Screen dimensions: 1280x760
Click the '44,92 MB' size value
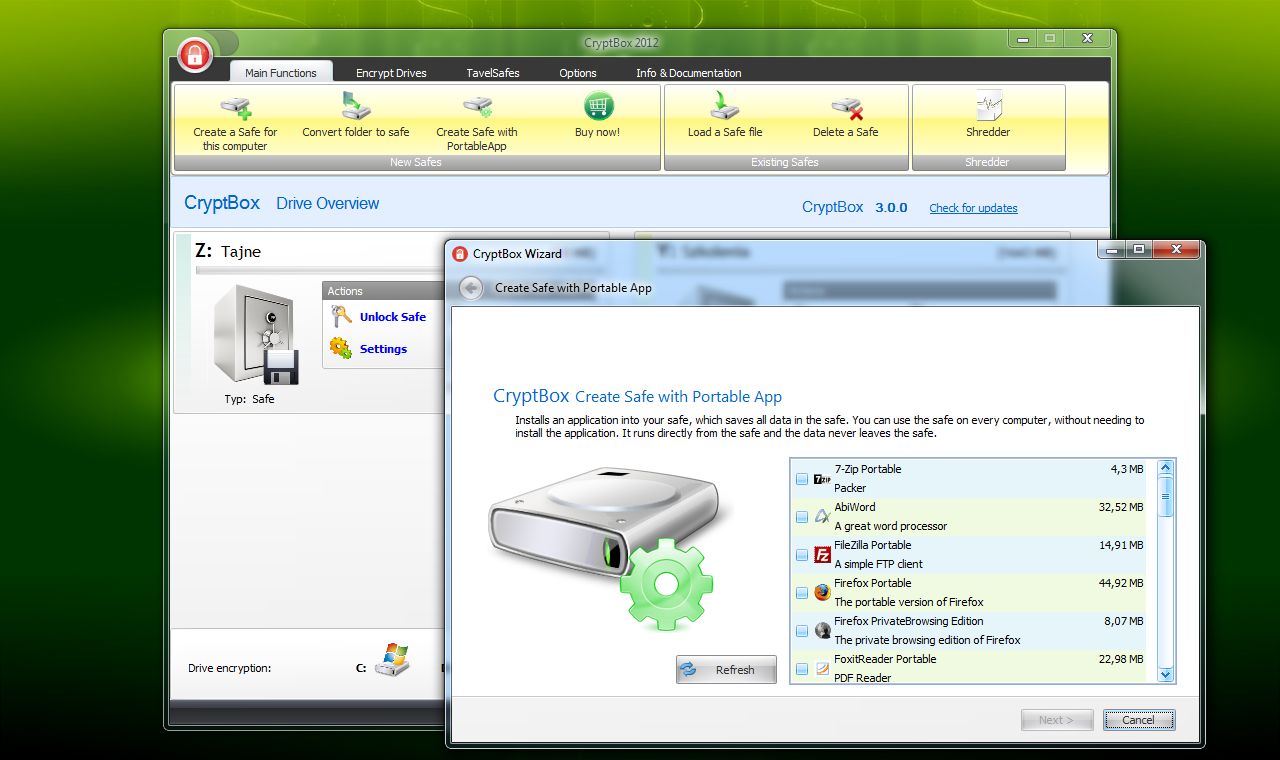click(1121, 583)
